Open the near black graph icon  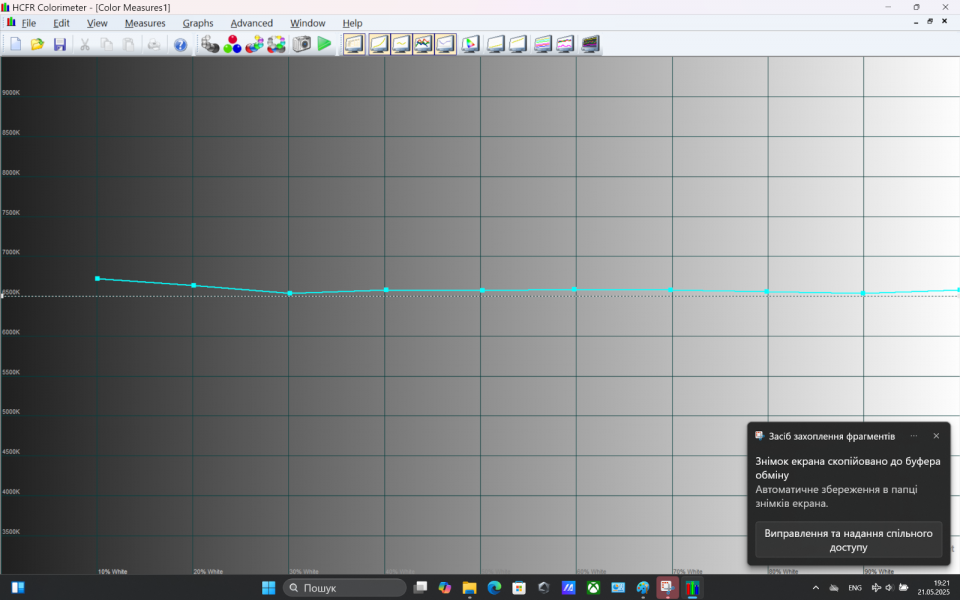[495, 44]
